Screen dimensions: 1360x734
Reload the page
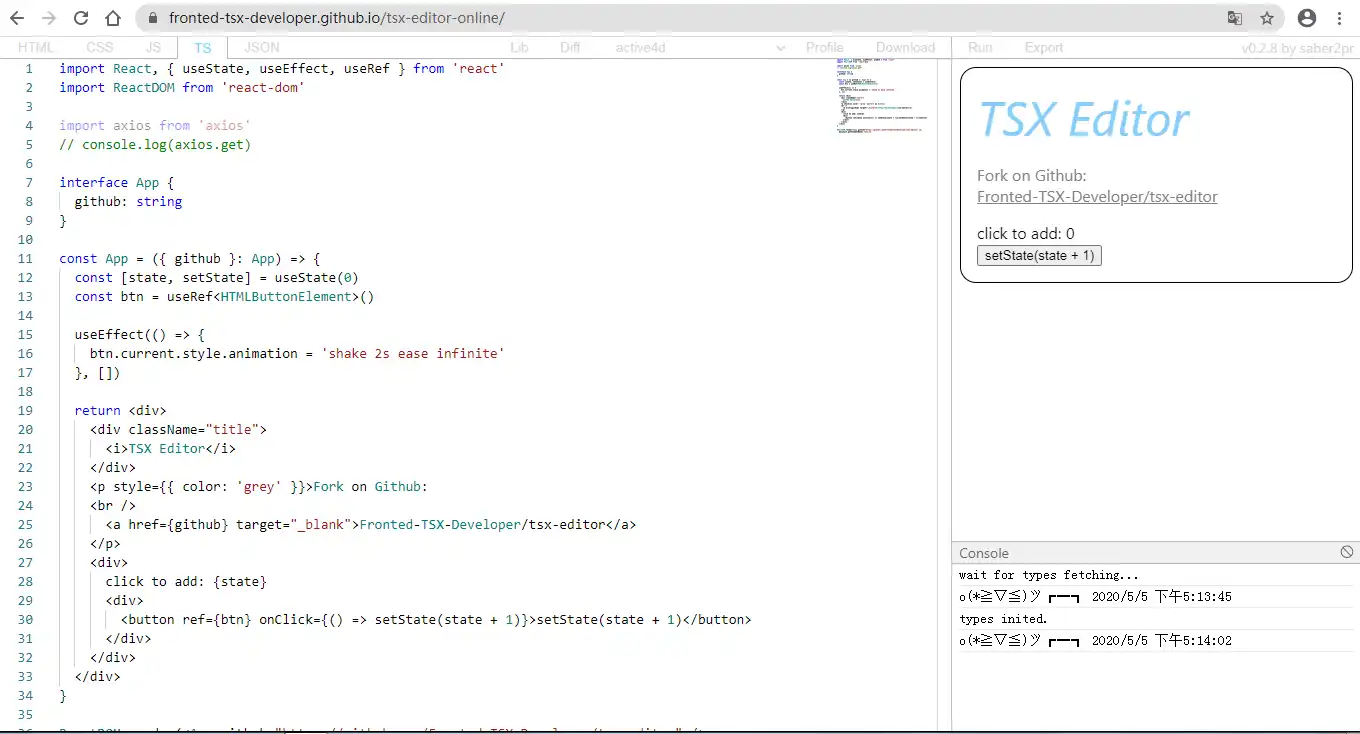(x=81, y=18)
